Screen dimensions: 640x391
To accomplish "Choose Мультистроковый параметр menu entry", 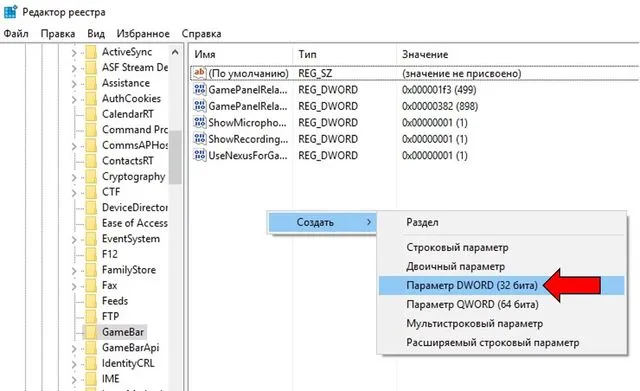I will coord(501,324).
